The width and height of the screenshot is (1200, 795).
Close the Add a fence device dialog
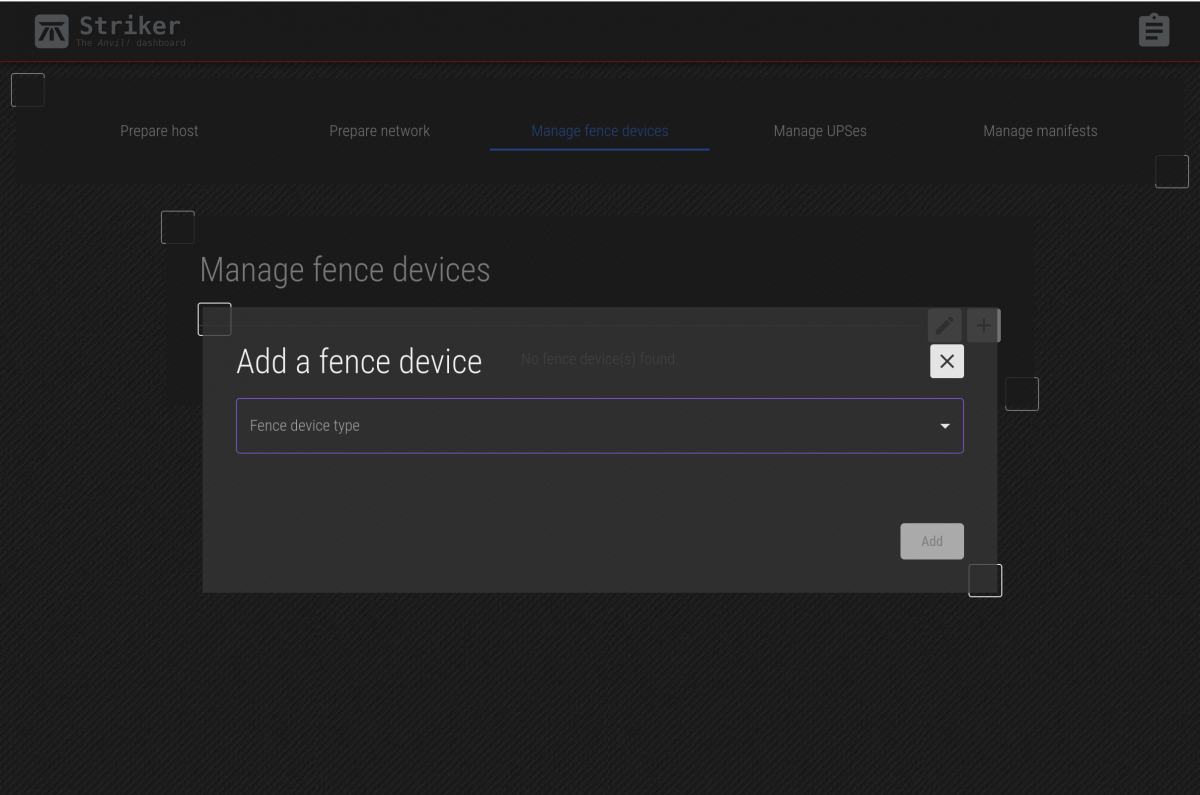(946, 361)
